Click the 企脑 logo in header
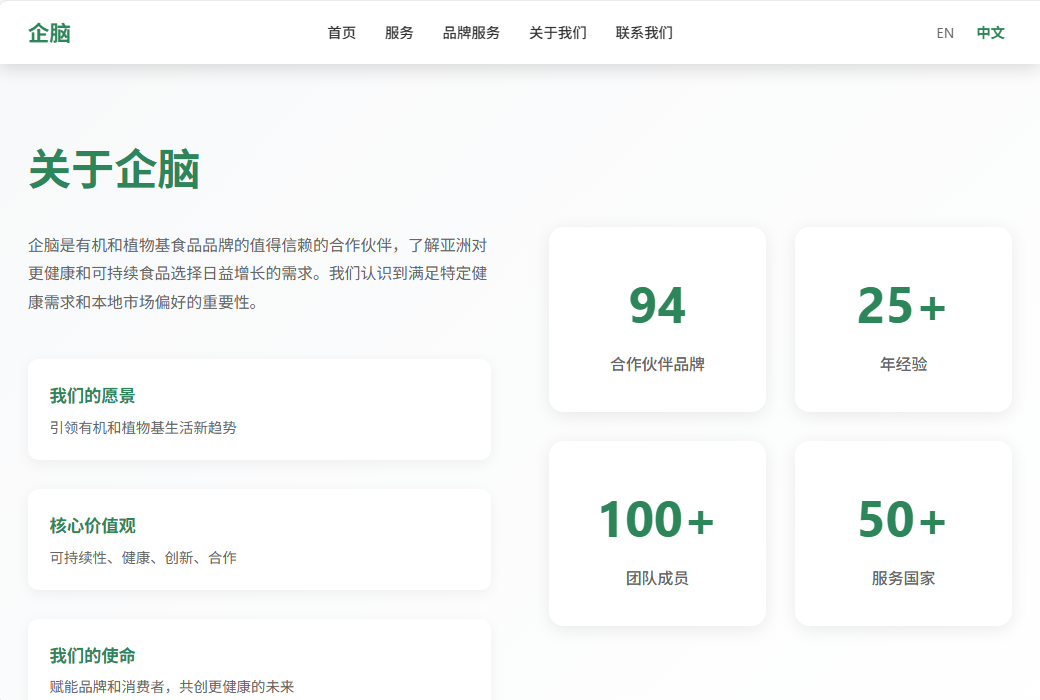This screenshot has height=700, width=1040. pos(49,33)
